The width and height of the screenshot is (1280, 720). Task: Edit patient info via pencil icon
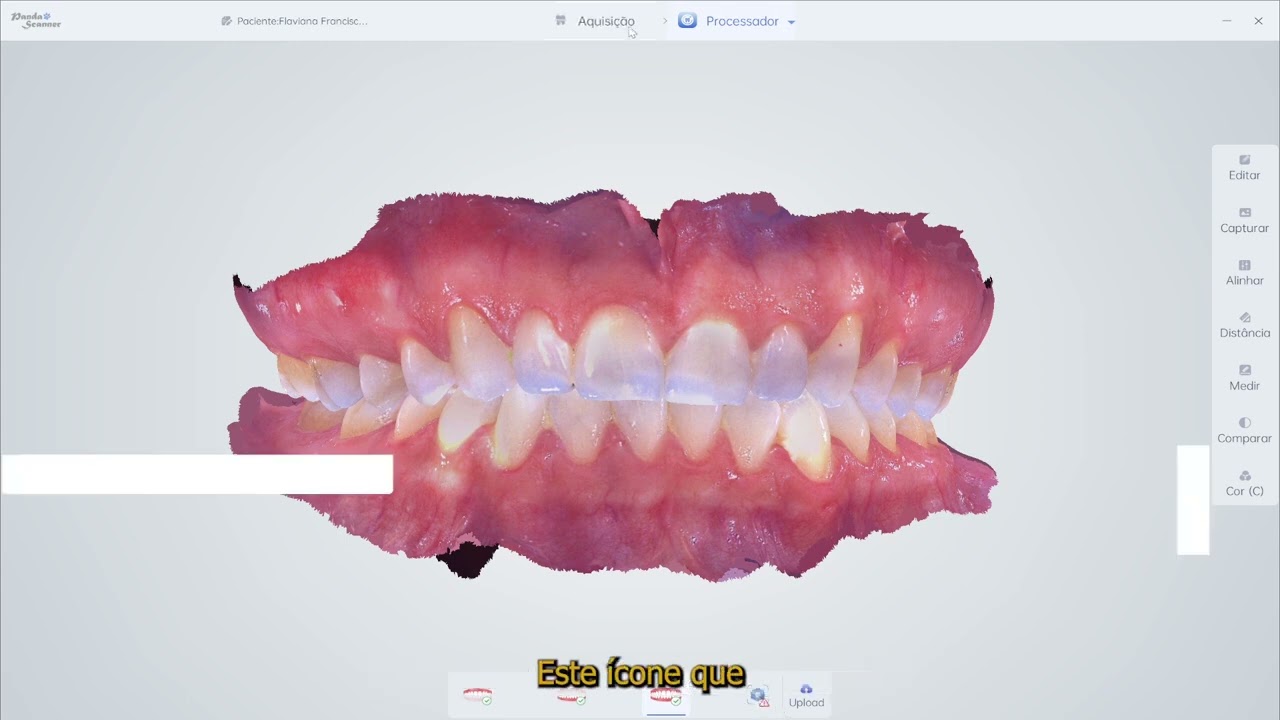point(227,21)
